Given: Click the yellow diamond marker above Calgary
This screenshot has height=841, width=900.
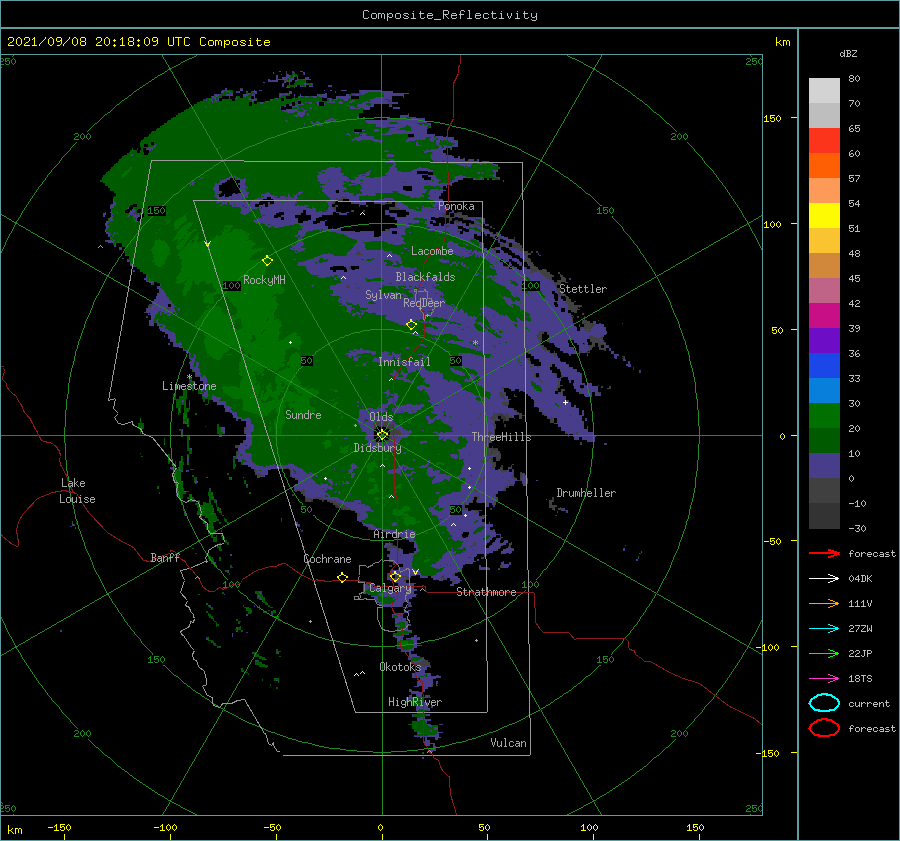Looking at the screenshot, I should point(395,576).
